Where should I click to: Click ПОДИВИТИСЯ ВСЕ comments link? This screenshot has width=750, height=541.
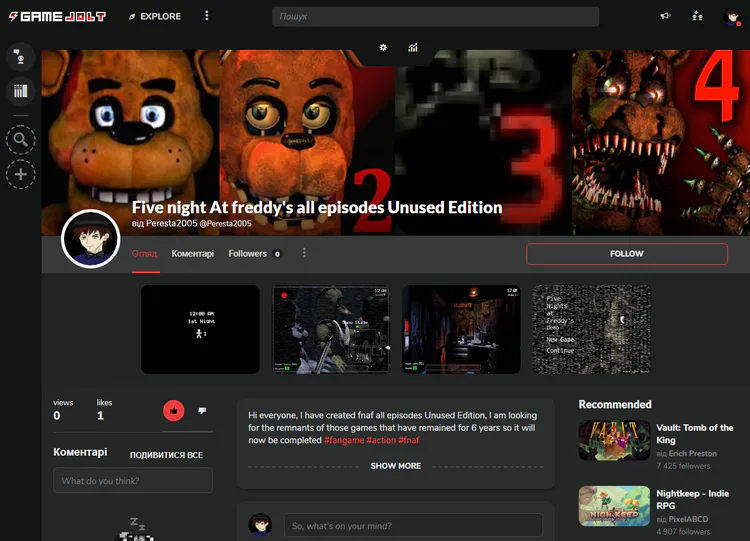[x=166, y=455]
